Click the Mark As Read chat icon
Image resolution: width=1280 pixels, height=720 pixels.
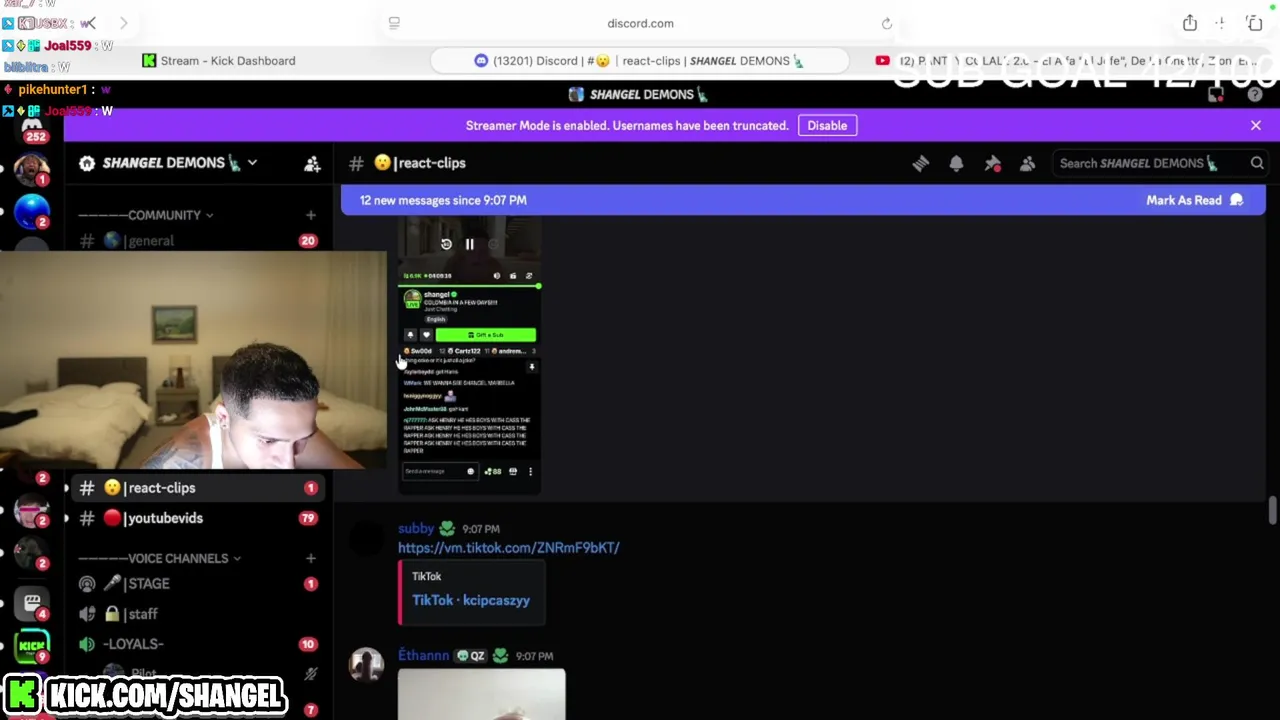[1236, 200]
